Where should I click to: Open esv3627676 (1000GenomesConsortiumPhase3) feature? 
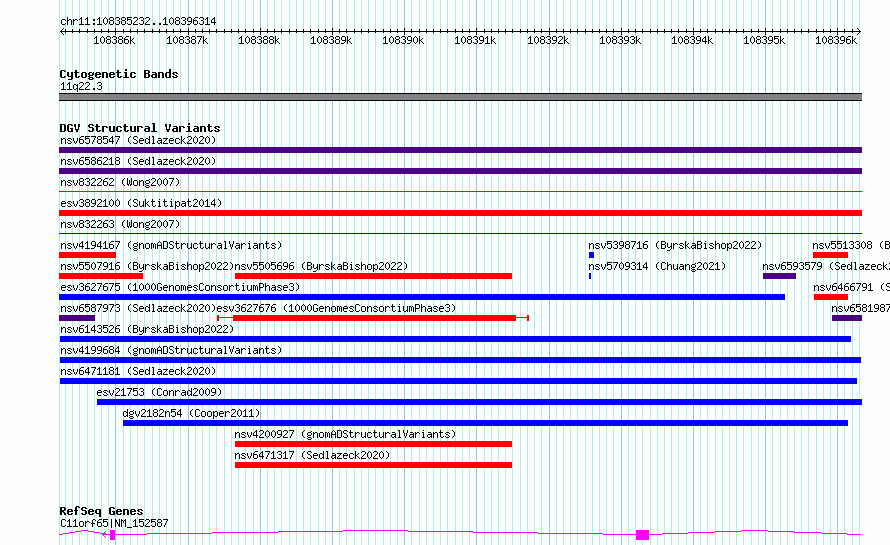point(373,318)
